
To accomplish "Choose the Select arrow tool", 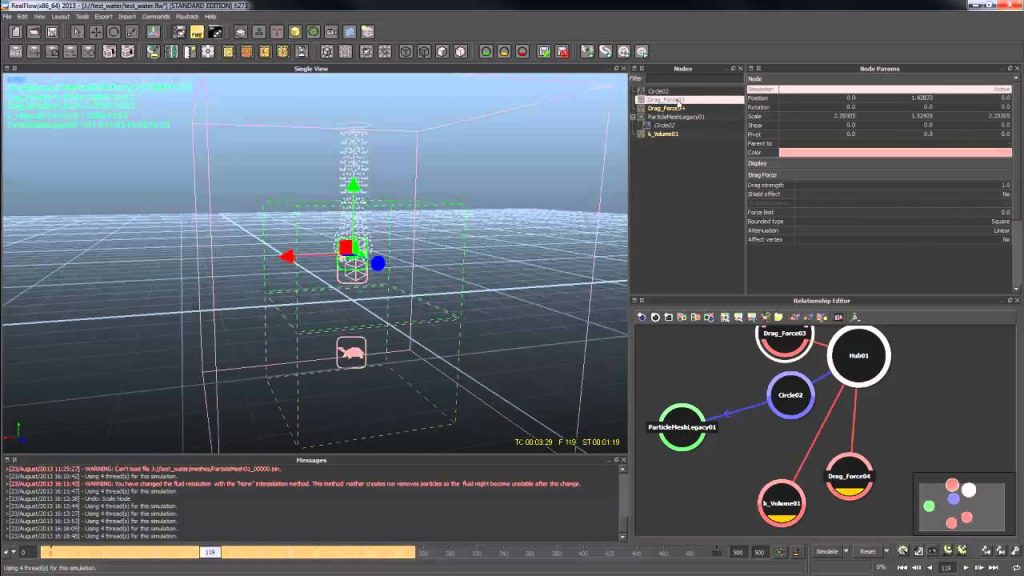I will [x=77, y=32].
